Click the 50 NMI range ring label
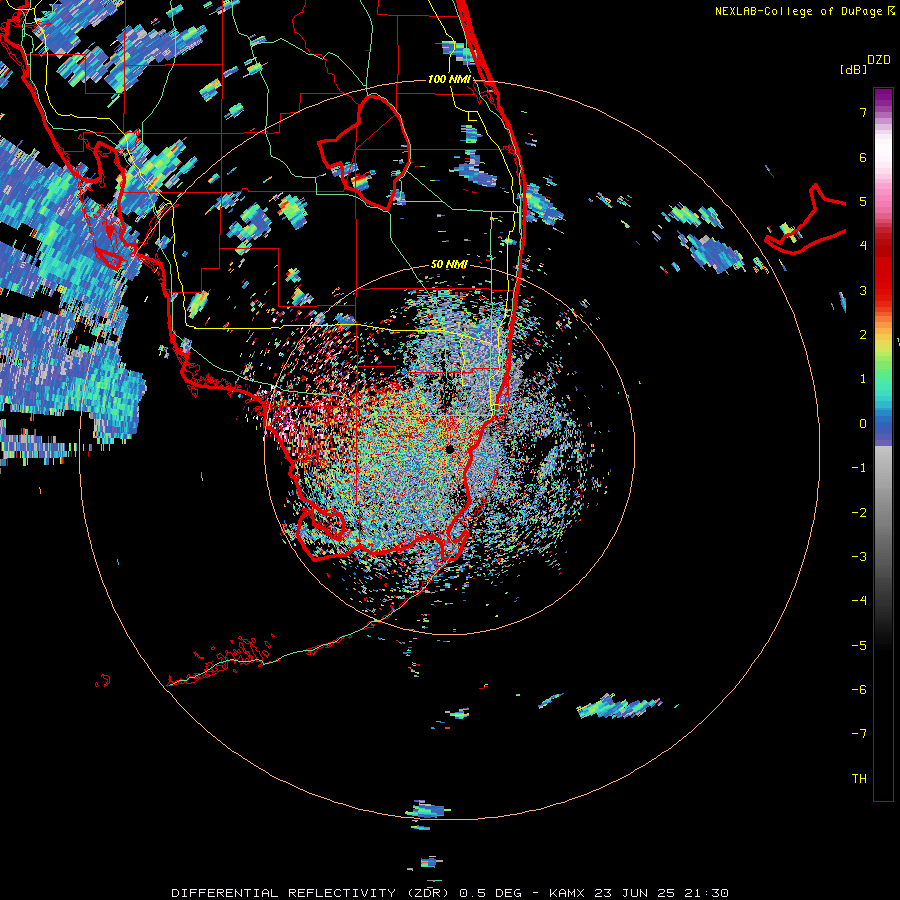The width and height of the screenshot is (900, 900). (449, 265)
